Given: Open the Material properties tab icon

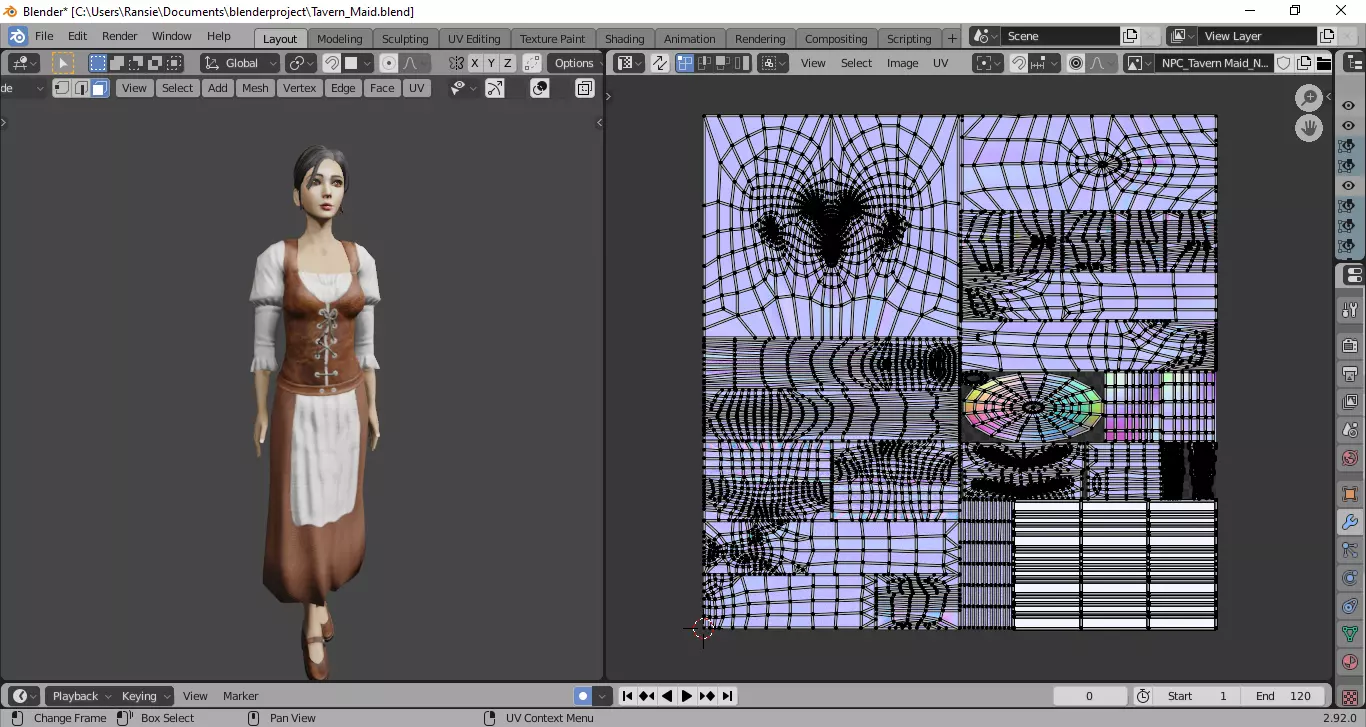Looking at the screenshot, I should point(1351,662).
